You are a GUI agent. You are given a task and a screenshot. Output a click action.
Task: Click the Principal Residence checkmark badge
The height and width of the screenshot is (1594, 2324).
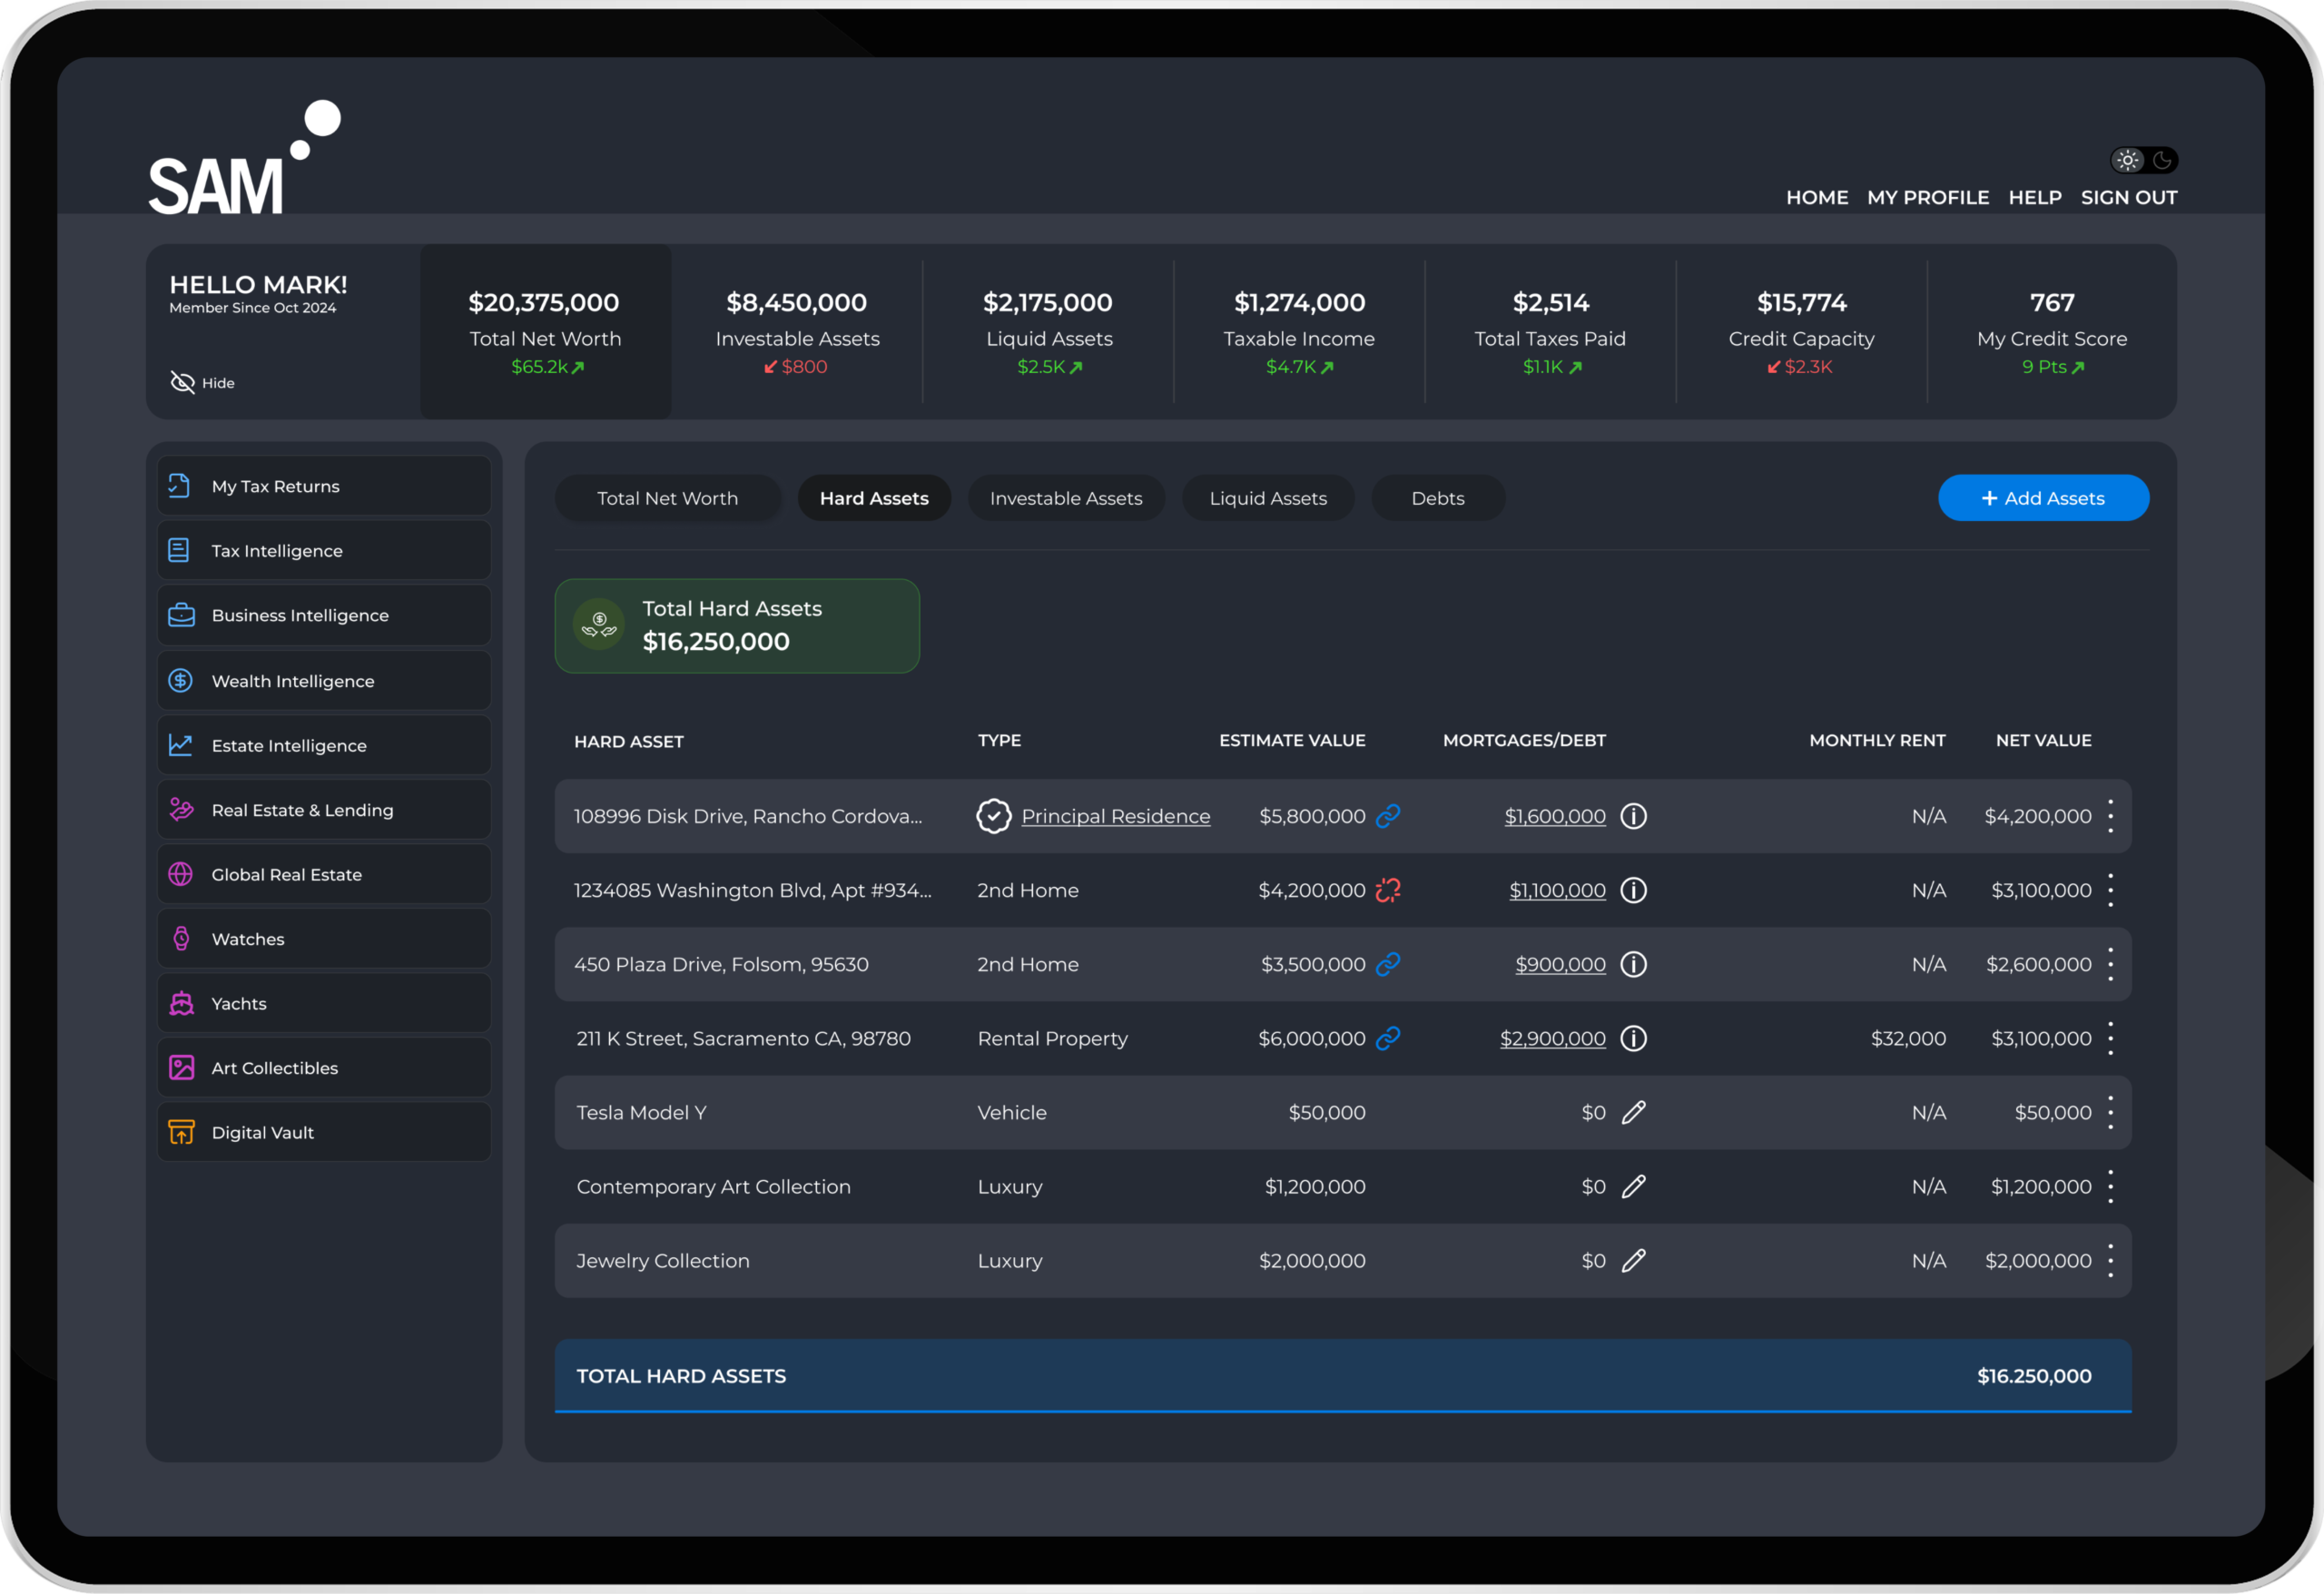pos(994,816)
